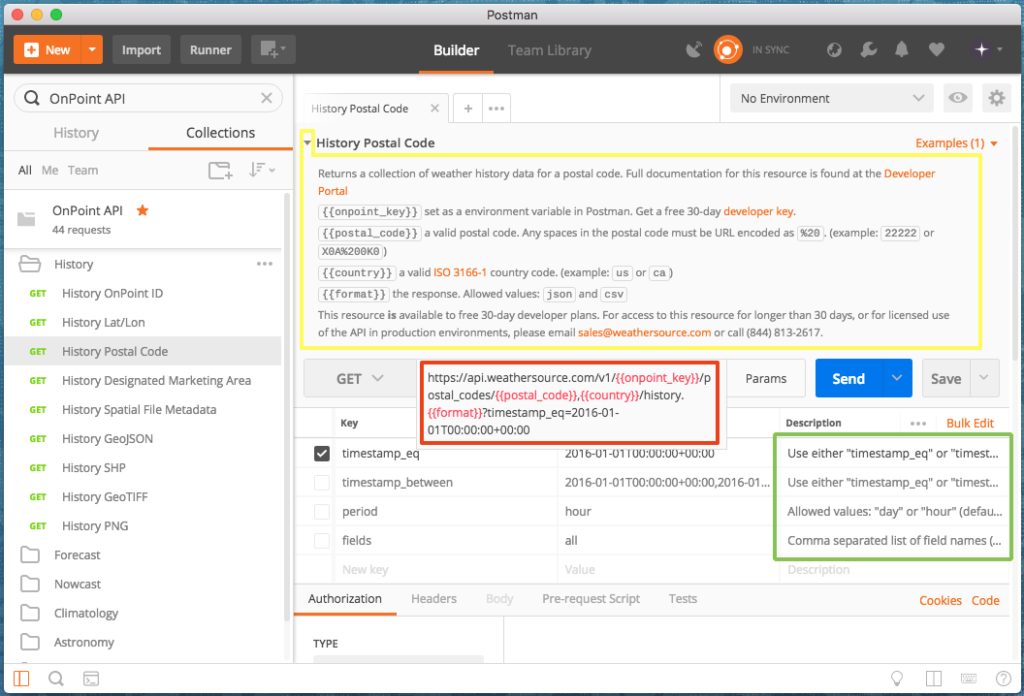Click the lightbulb tips icon
This screenshot has width=1024, height=696.
click(897, 679)
